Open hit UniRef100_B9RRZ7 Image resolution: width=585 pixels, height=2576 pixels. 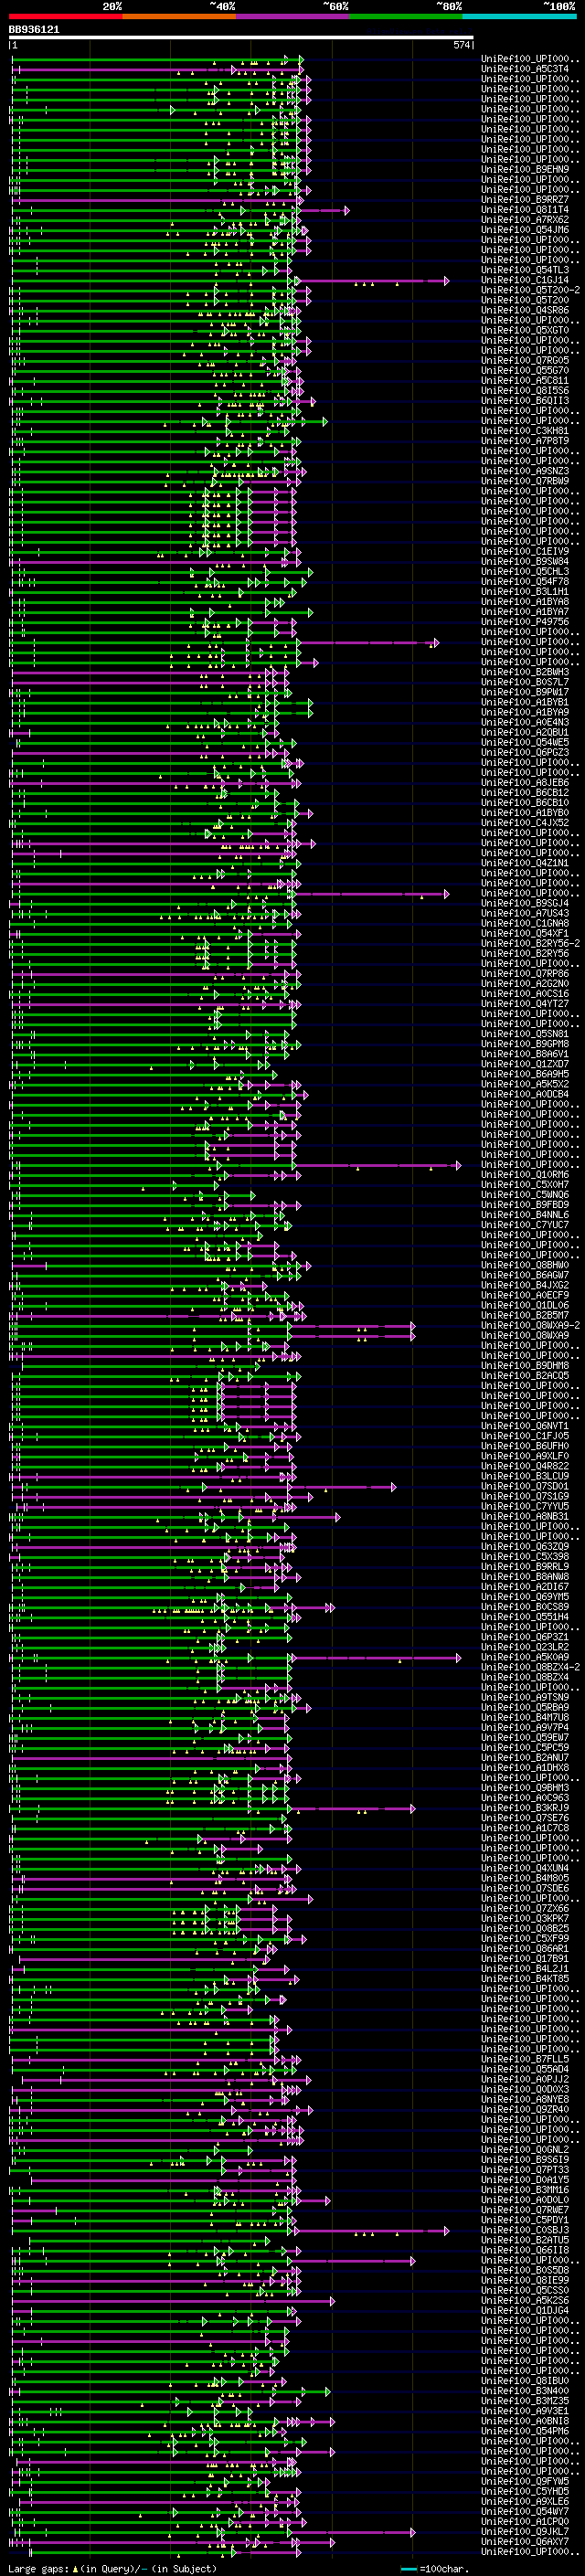(x=525, y=200)
